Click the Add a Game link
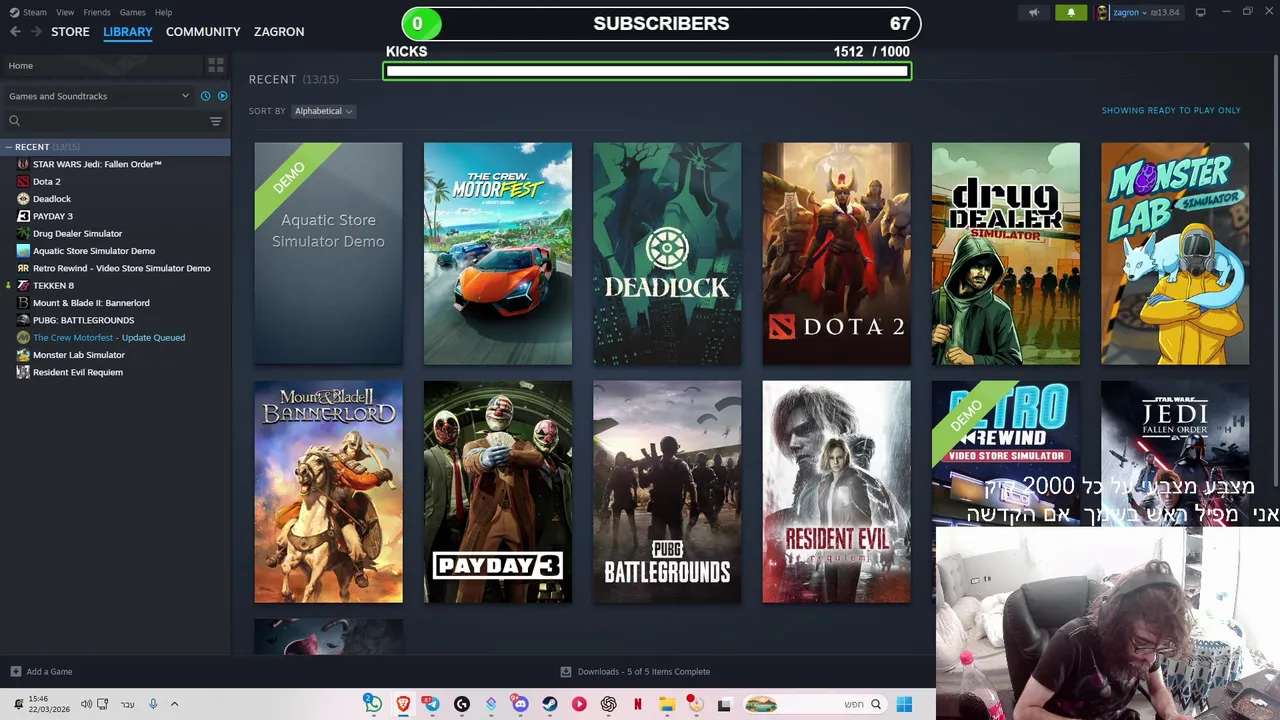 pos(49,671)
